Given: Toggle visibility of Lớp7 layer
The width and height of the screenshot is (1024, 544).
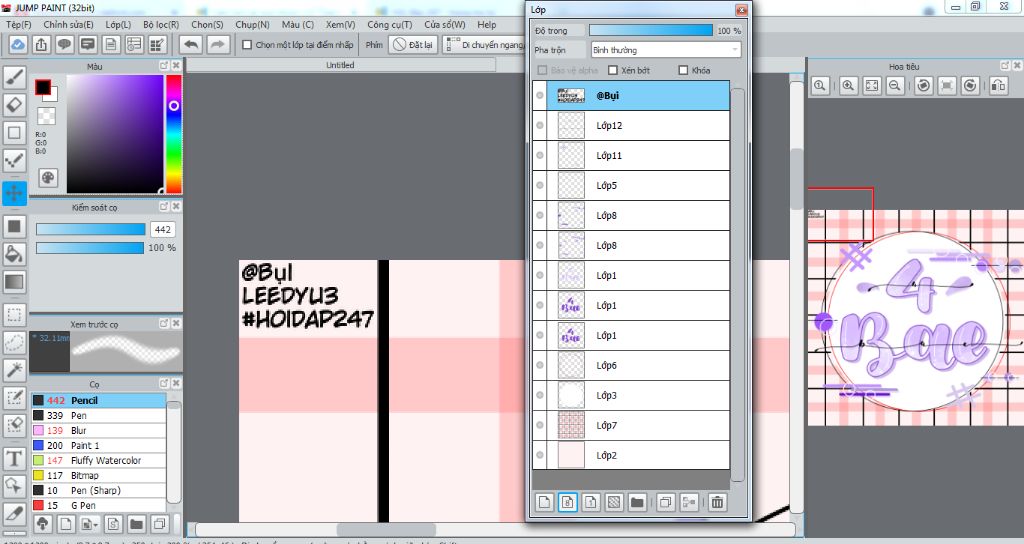Looking at the screenshot, I should (540, 425).
